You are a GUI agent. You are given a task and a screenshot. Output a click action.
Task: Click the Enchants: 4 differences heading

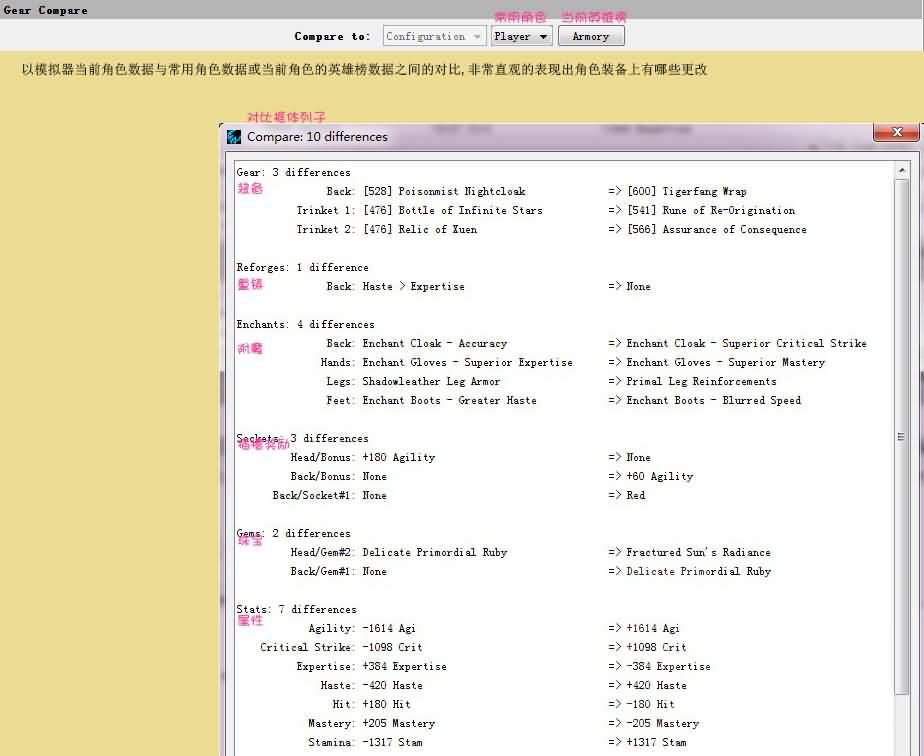click(x=305, y=325)
